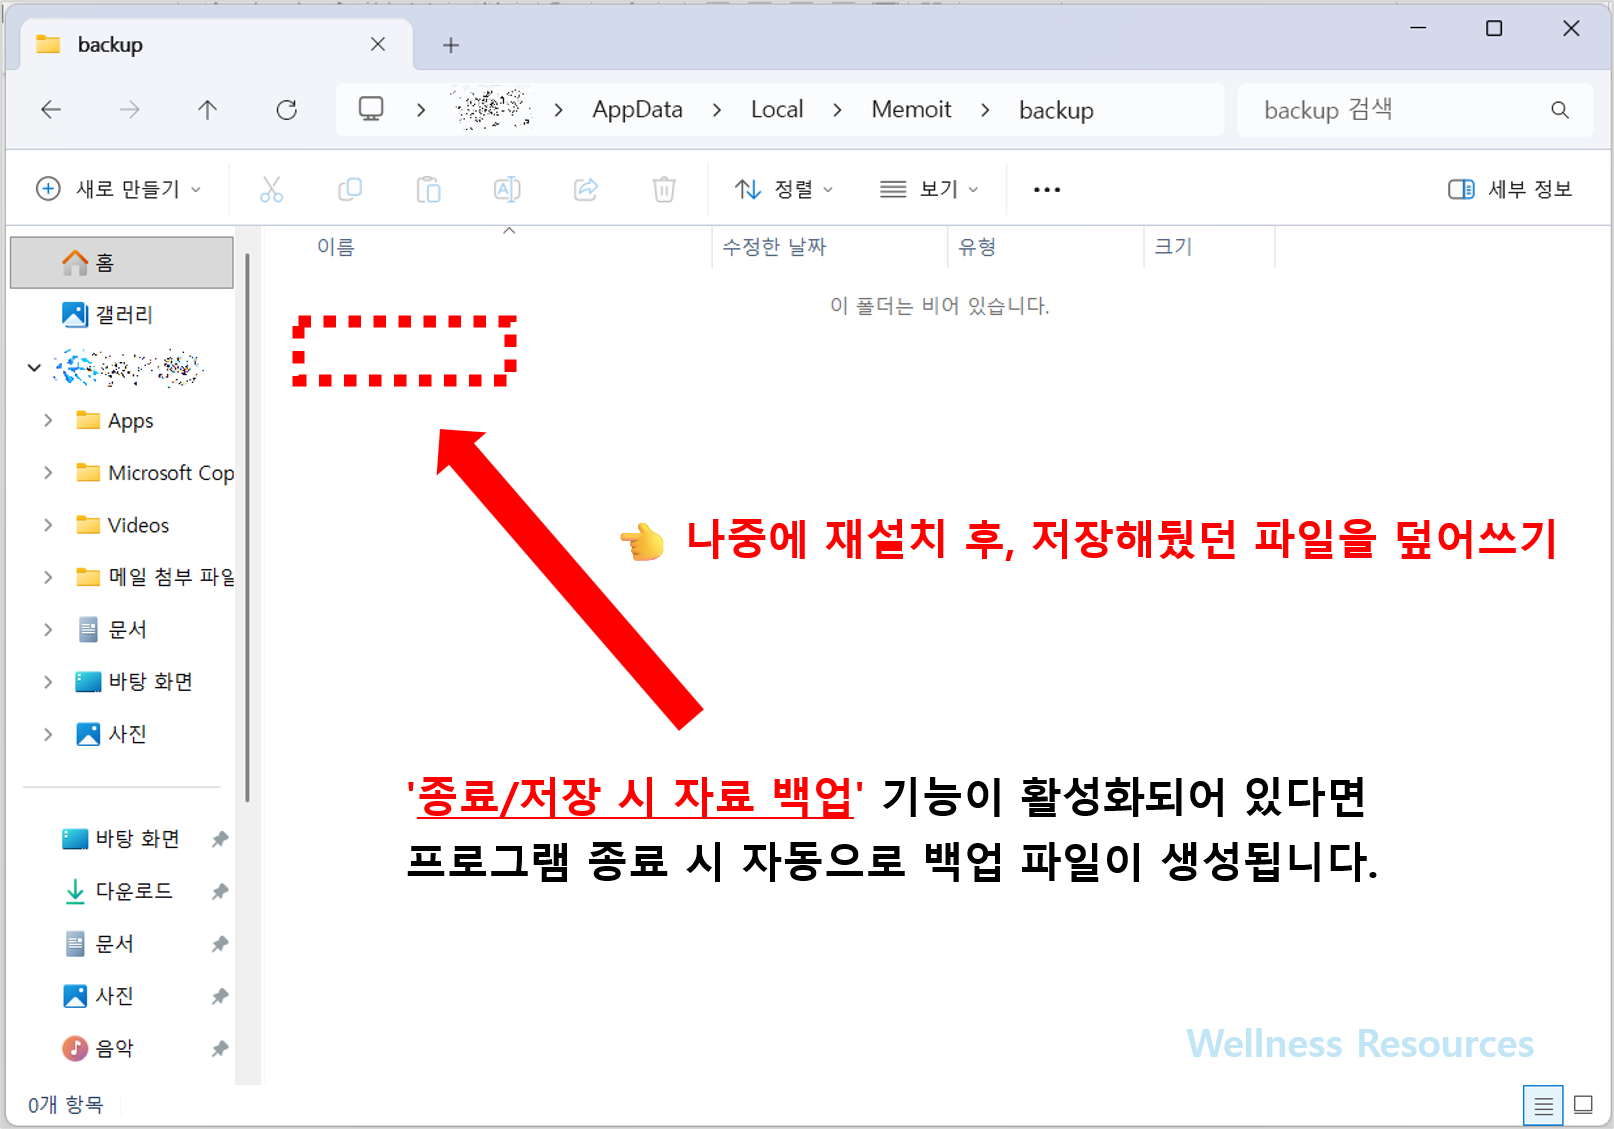This screenshot has height=1129, width=1614.
Task: Expand the Microsoft Copilot folder node
Action: pos(48,473)
